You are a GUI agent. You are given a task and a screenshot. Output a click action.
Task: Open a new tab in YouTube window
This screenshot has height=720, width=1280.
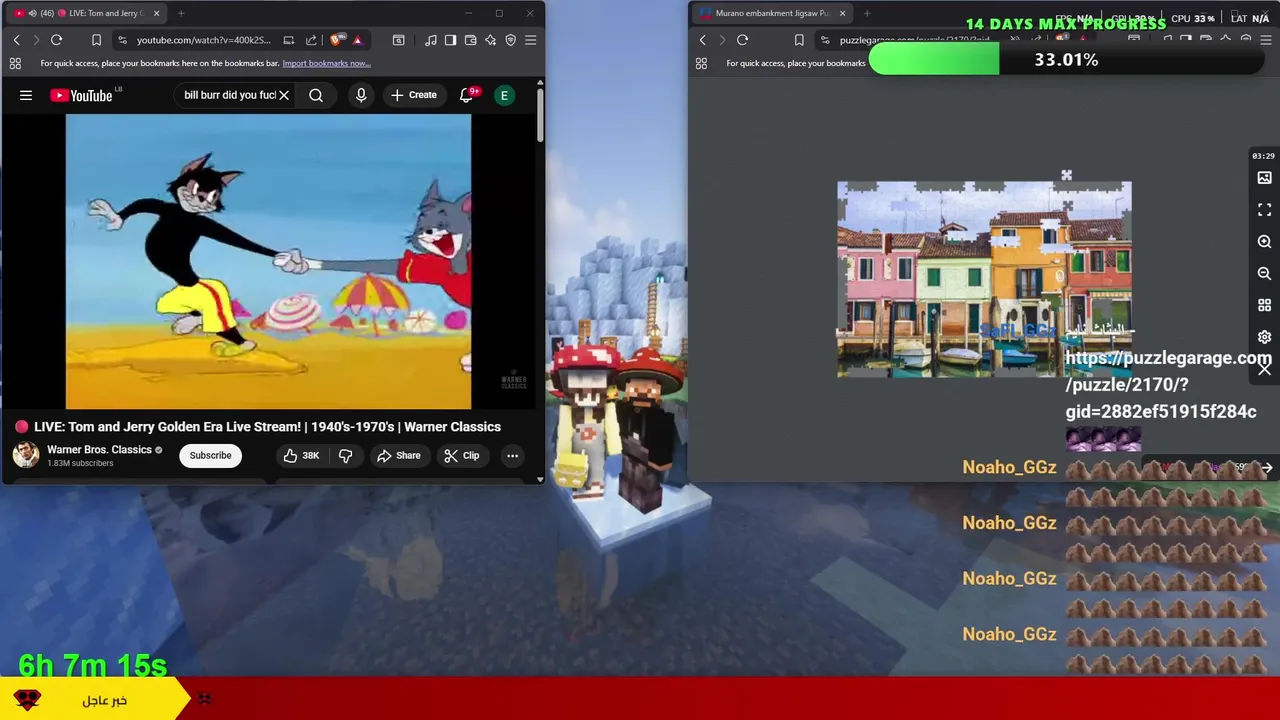181,13
